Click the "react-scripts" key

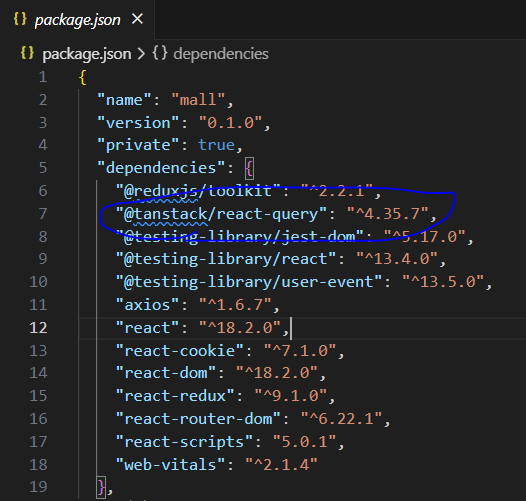click(x=184, y=442)
